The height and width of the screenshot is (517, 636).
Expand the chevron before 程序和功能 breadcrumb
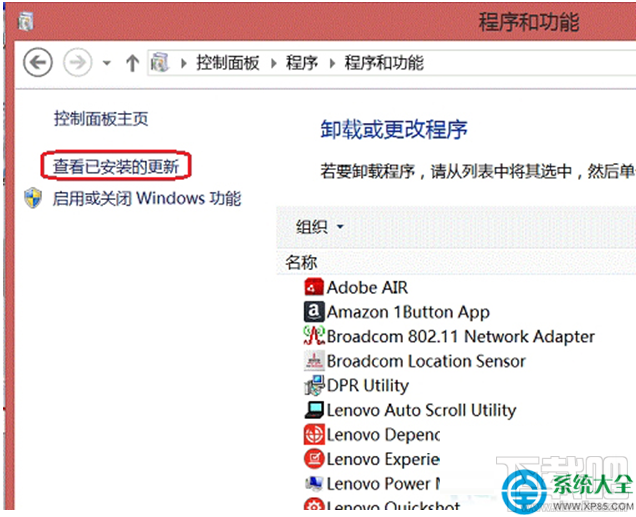click(x=333, y=63)
